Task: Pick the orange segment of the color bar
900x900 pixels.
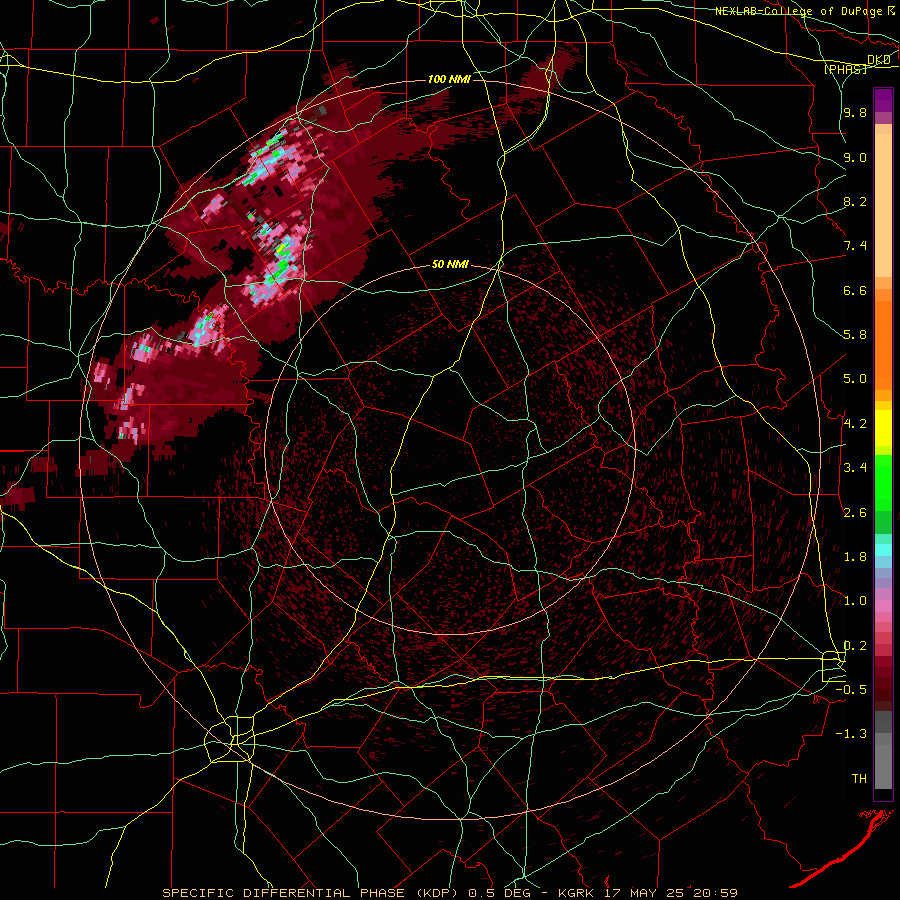Action: point(883,344)
